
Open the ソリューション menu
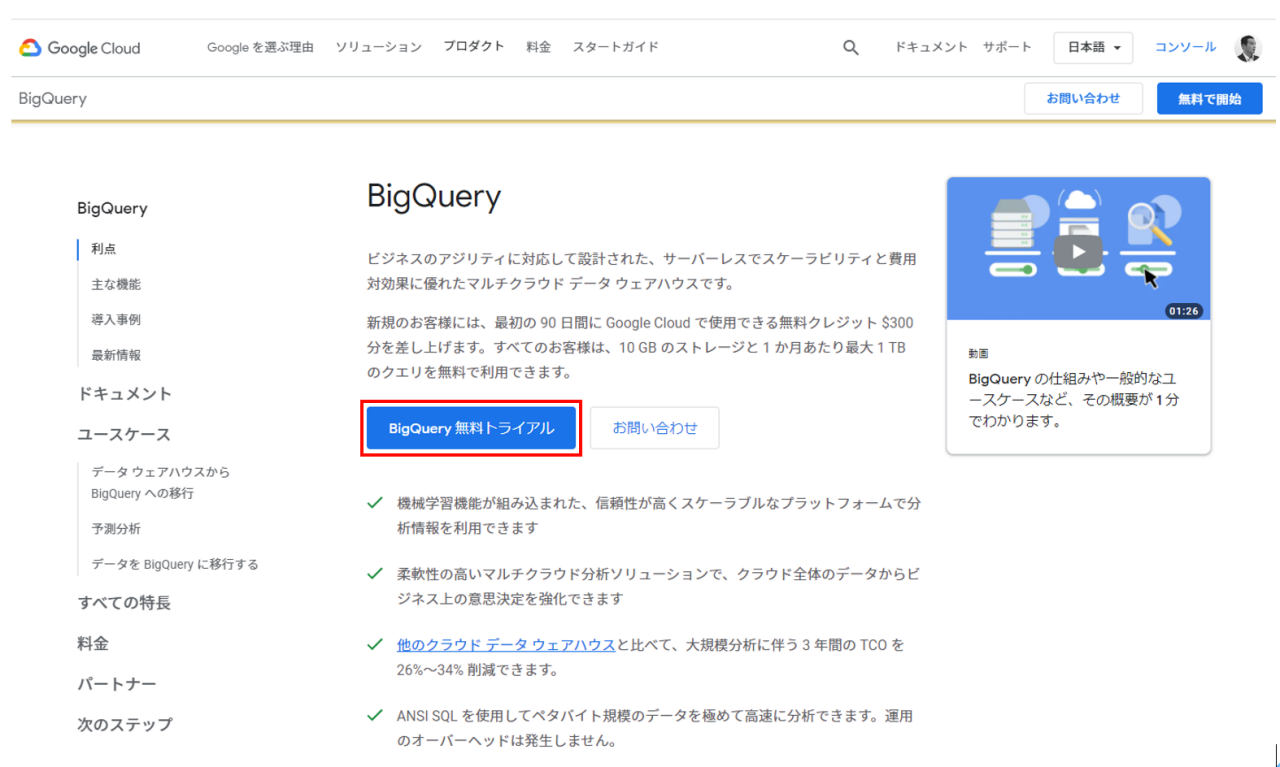tap(378, 47)
